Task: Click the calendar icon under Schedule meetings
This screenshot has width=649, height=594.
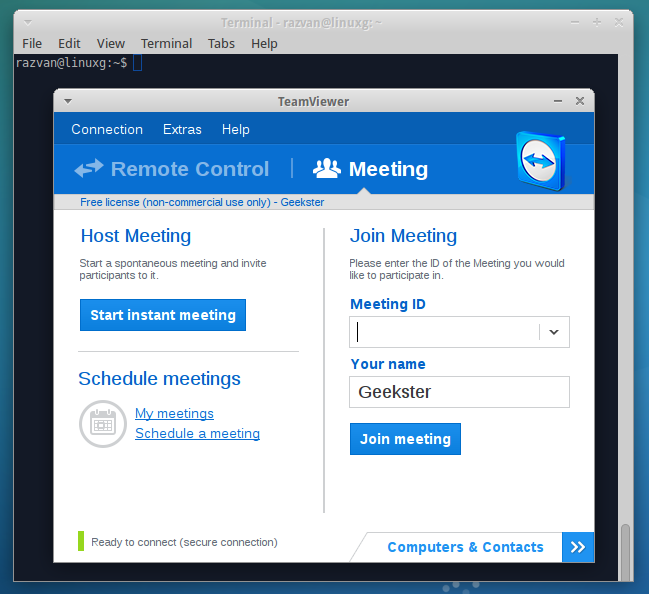Action: [103, 424]
